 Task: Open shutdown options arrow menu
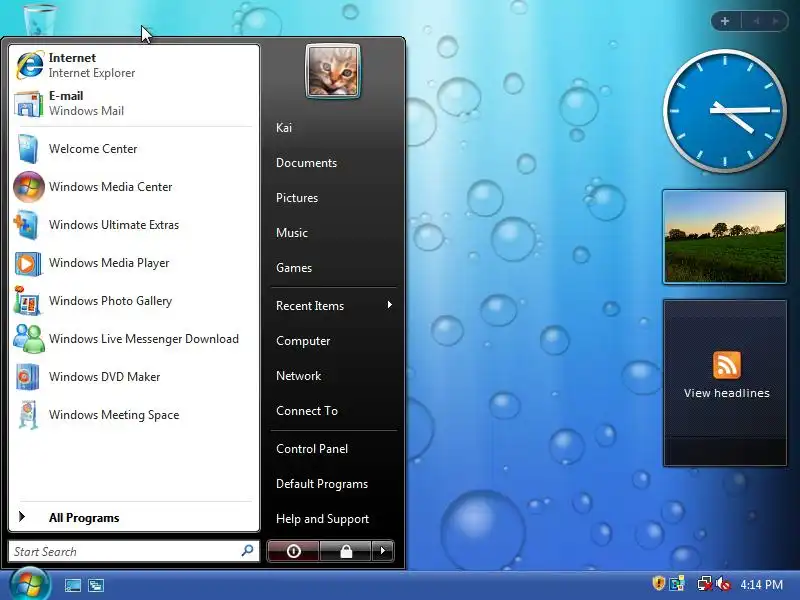pyautogui.click(x=383, y=551)
